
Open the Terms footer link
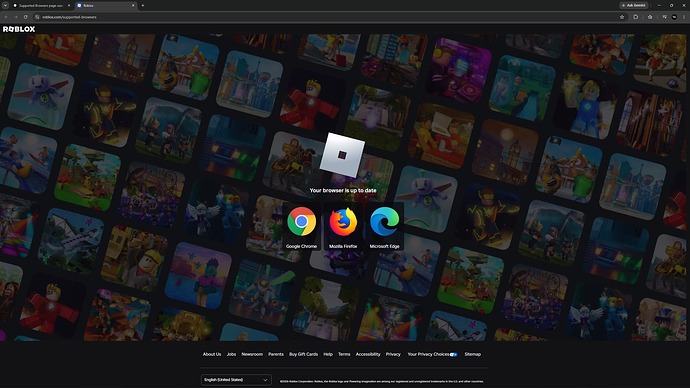click(344, 354)
